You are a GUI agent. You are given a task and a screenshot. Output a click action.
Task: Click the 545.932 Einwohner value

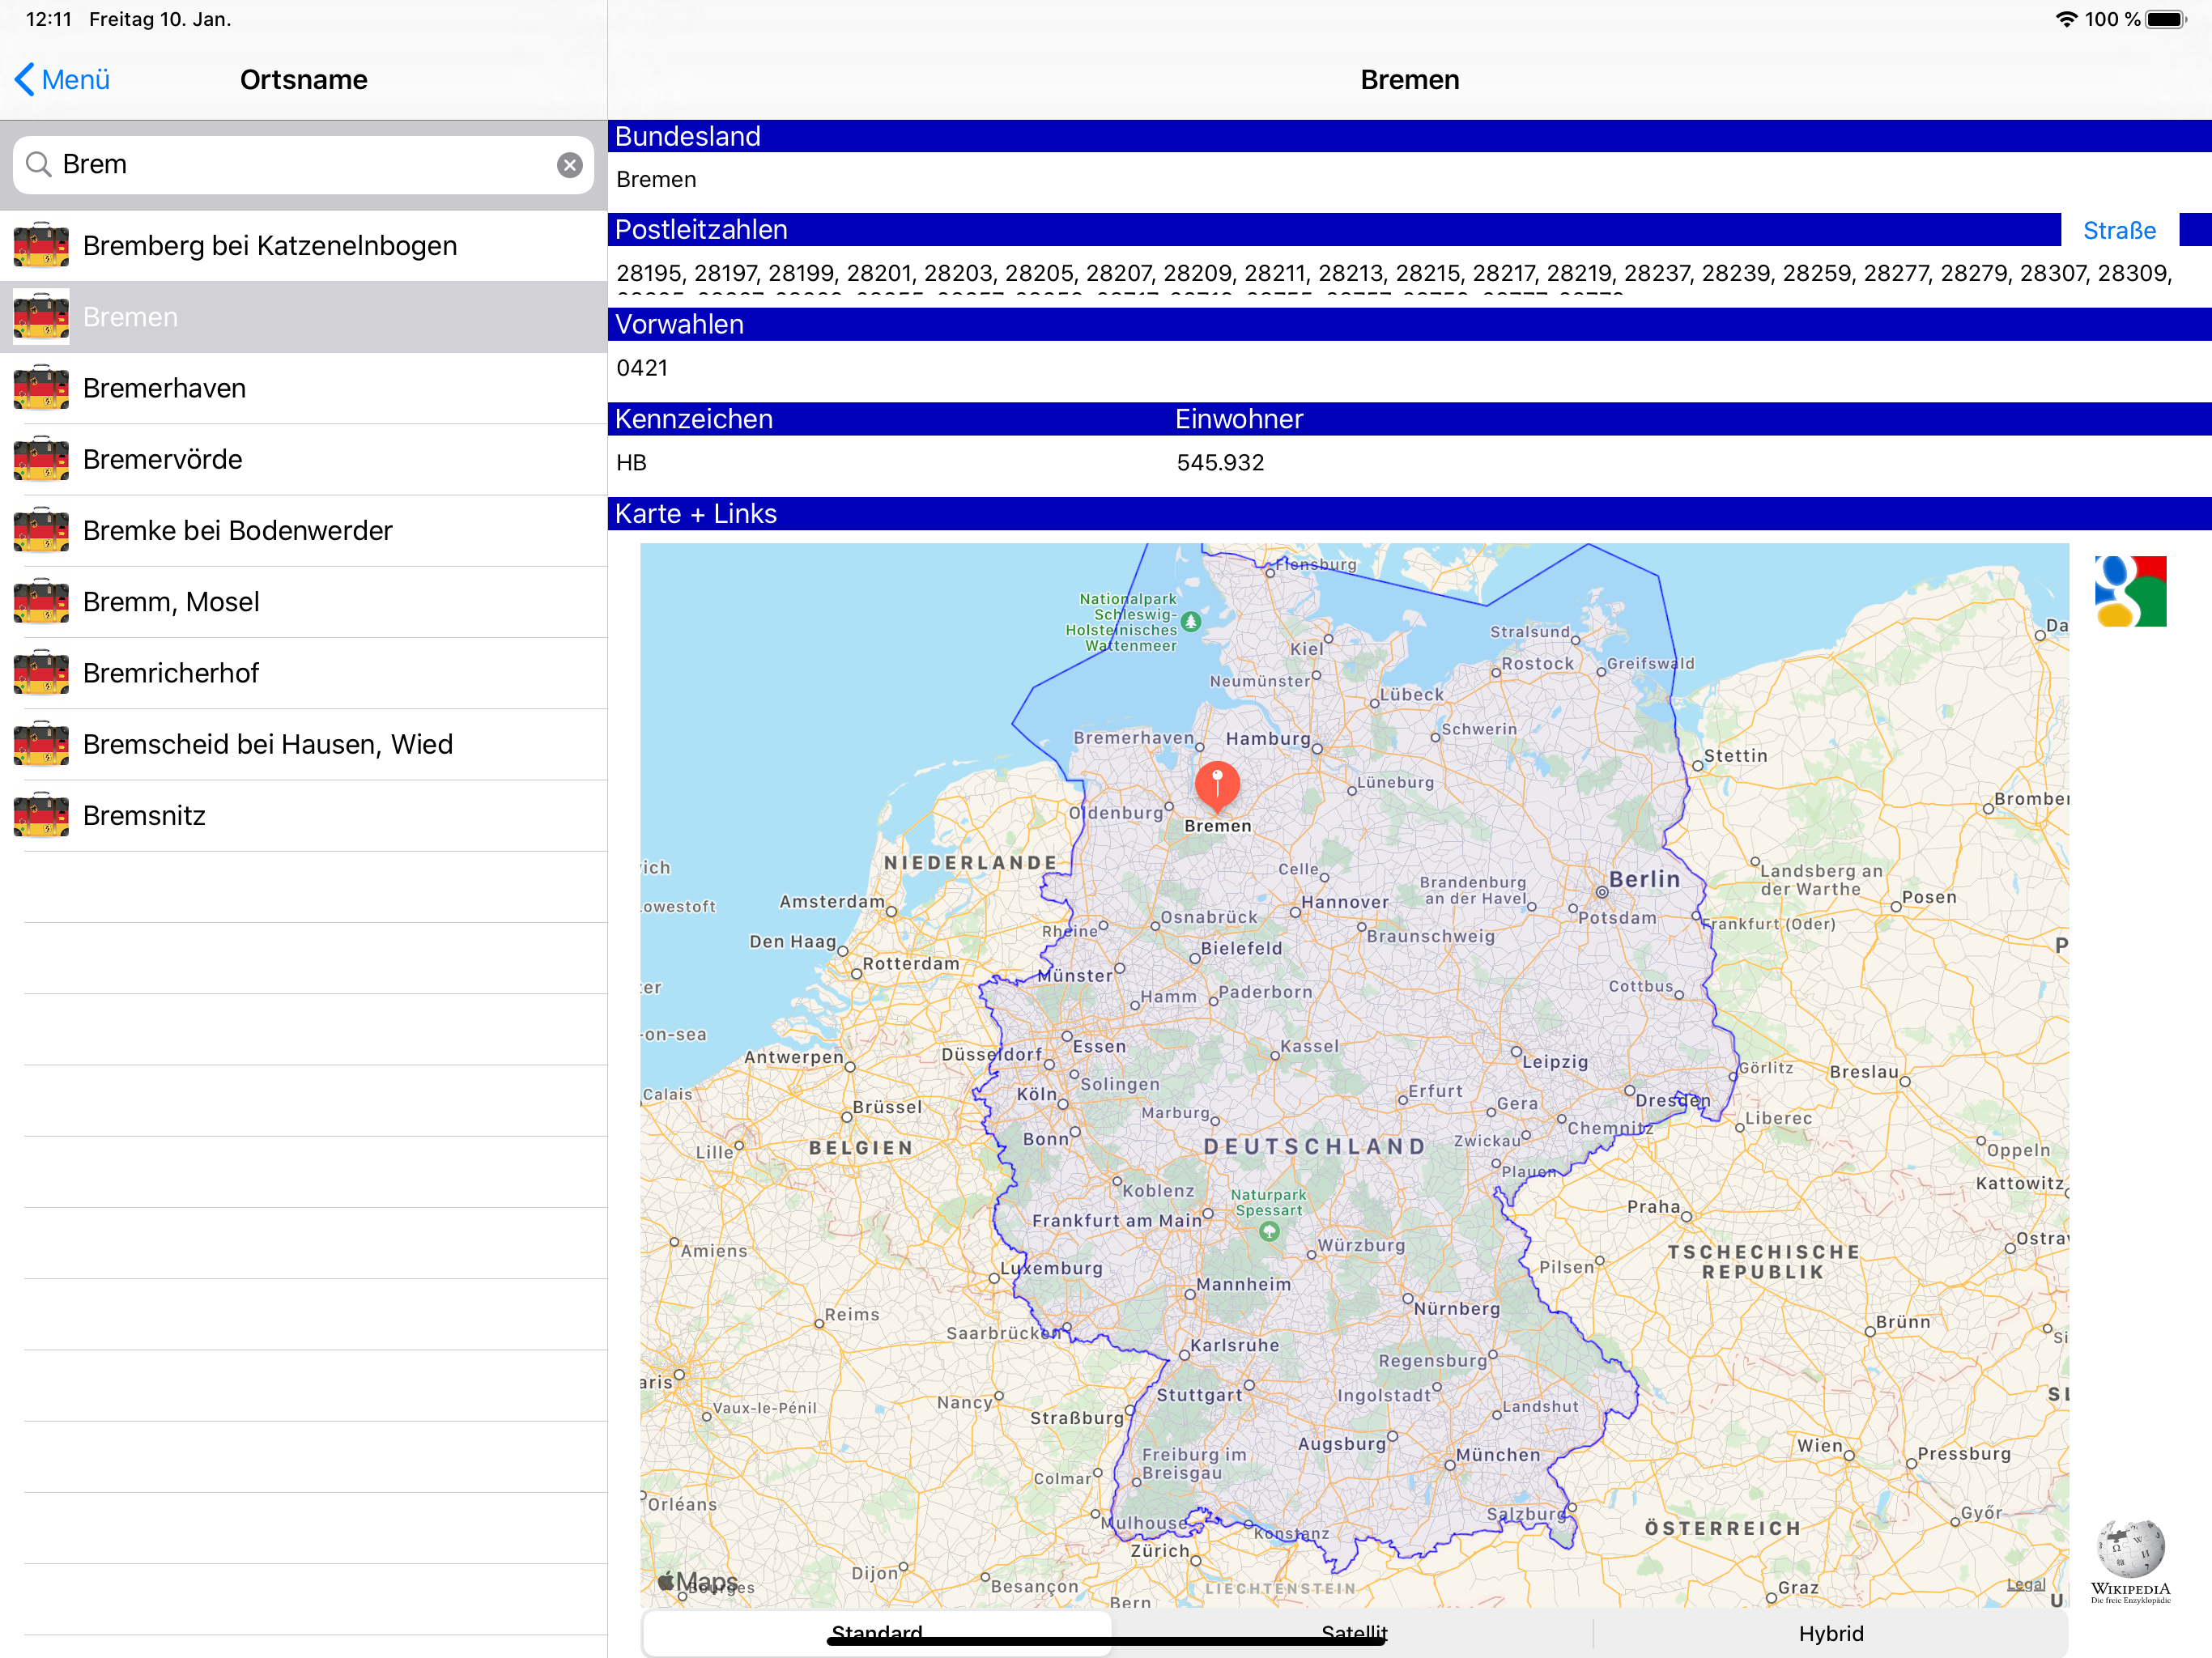(x=1220, y=463)
